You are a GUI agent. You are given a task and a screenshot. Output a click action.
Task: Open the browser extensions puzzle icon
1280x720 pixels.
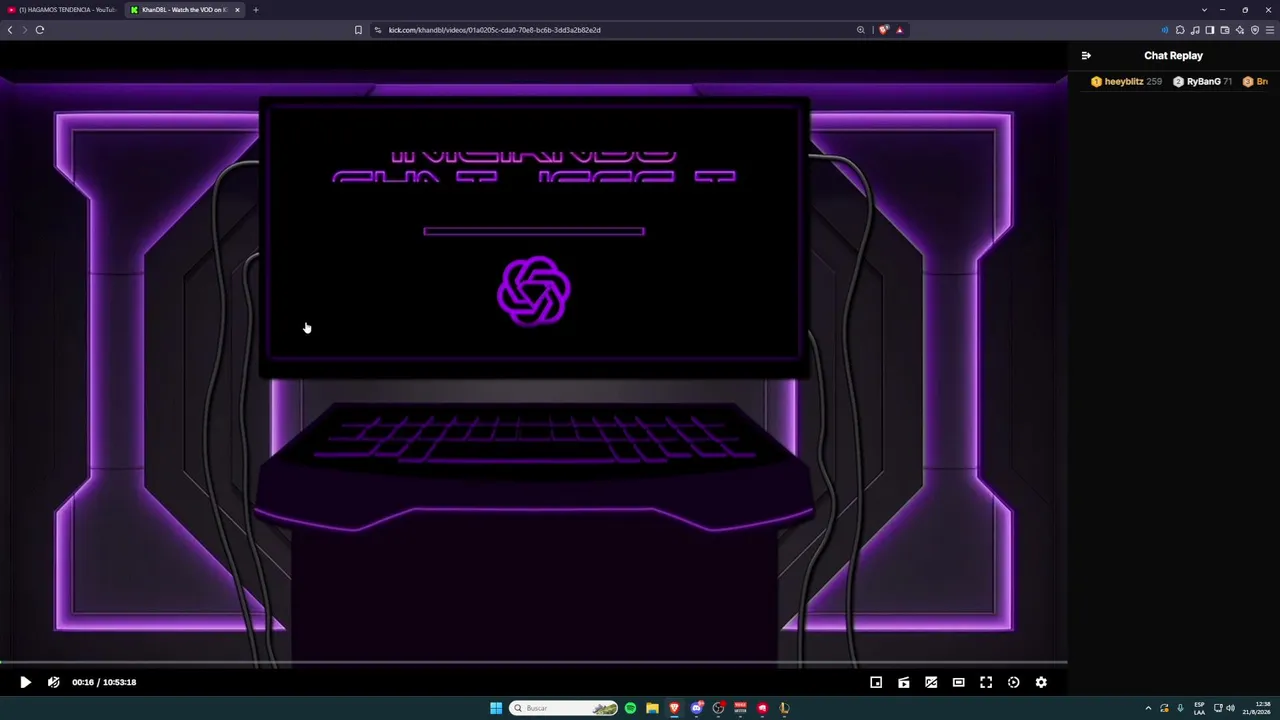1180,30
